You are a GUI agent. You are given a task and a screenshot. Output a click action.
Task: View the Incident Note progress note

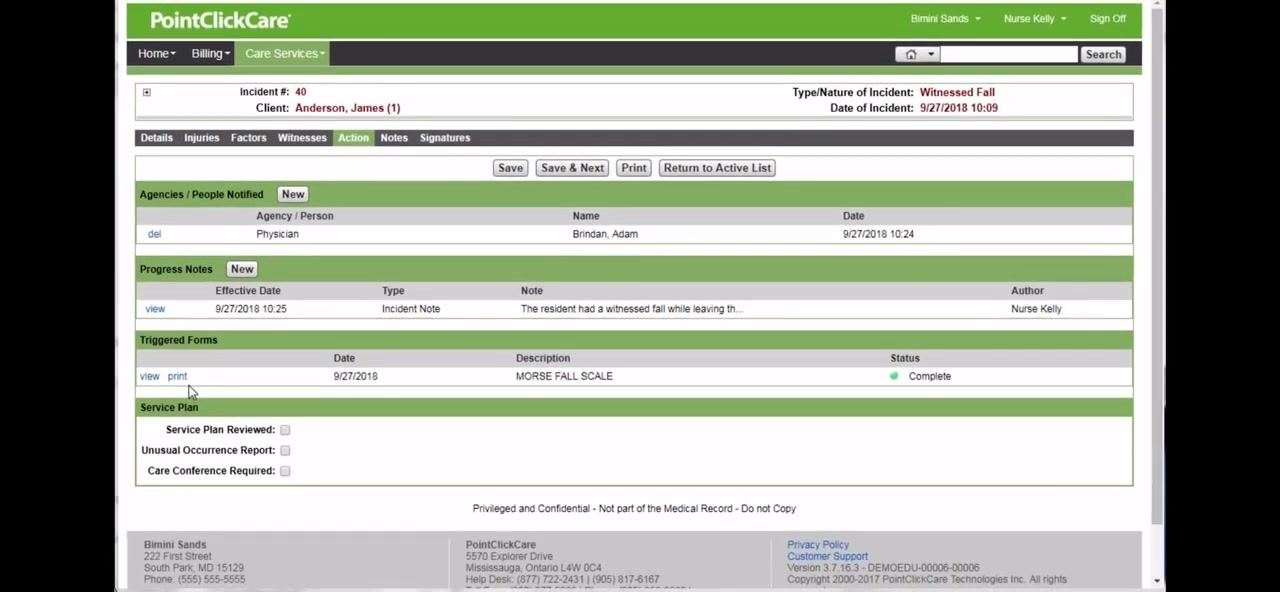coord(155,309)
